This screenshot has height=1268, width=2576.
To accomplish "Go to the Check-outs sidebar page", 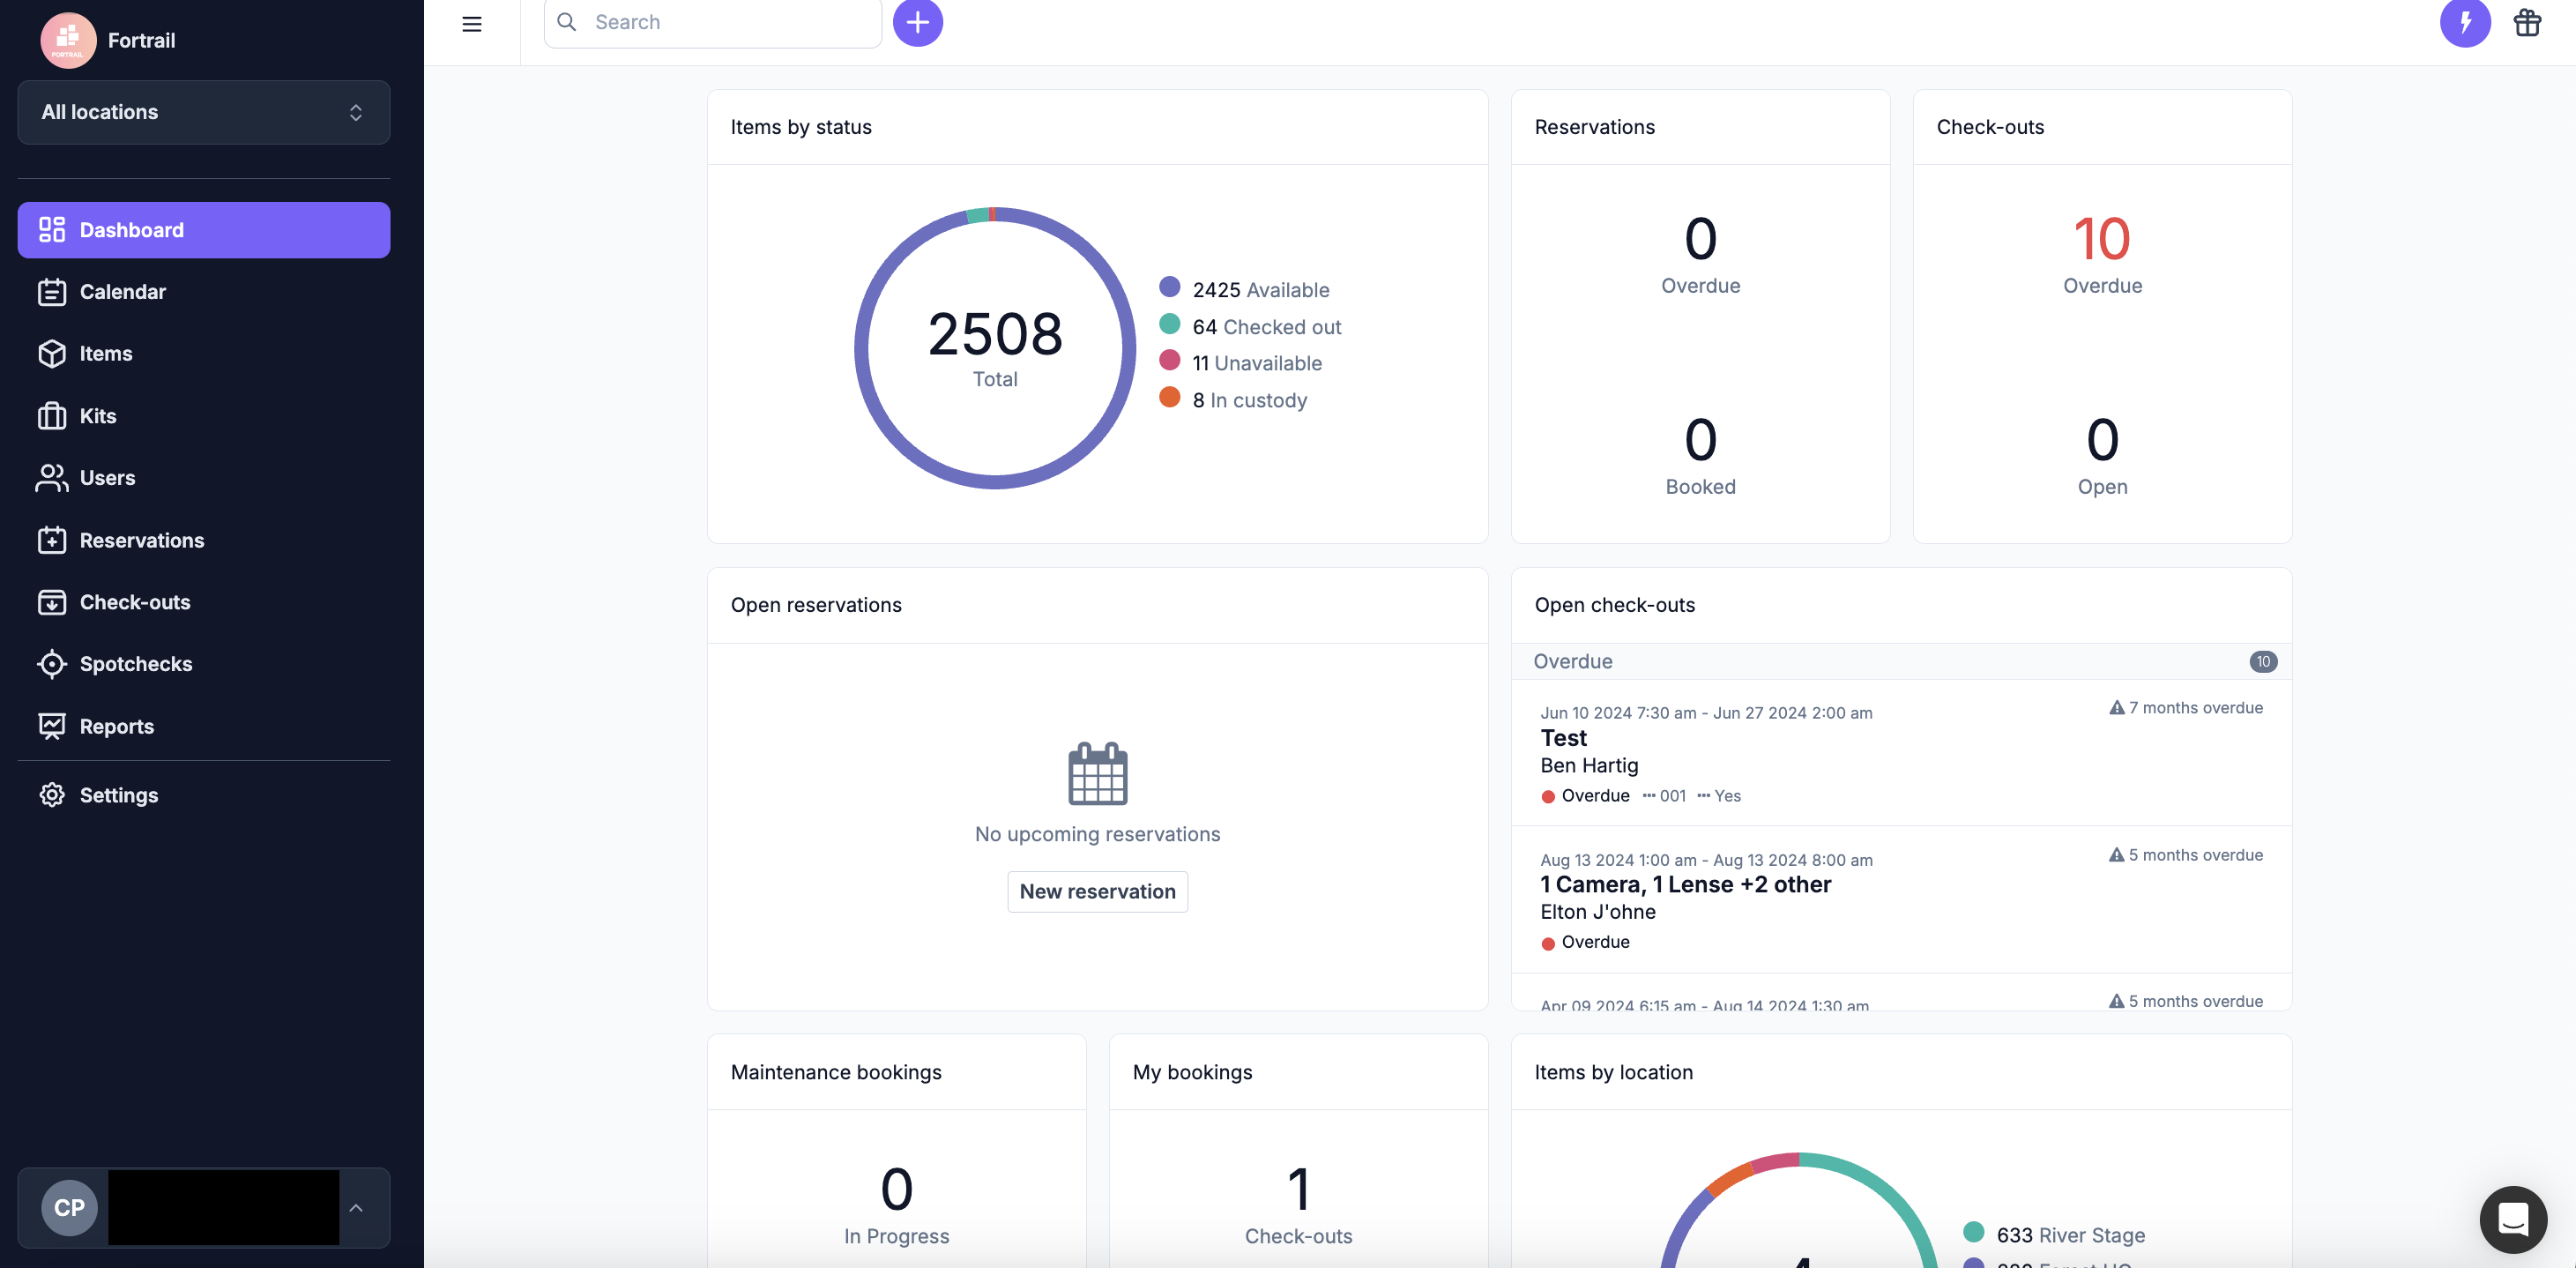I will [134, 602].
